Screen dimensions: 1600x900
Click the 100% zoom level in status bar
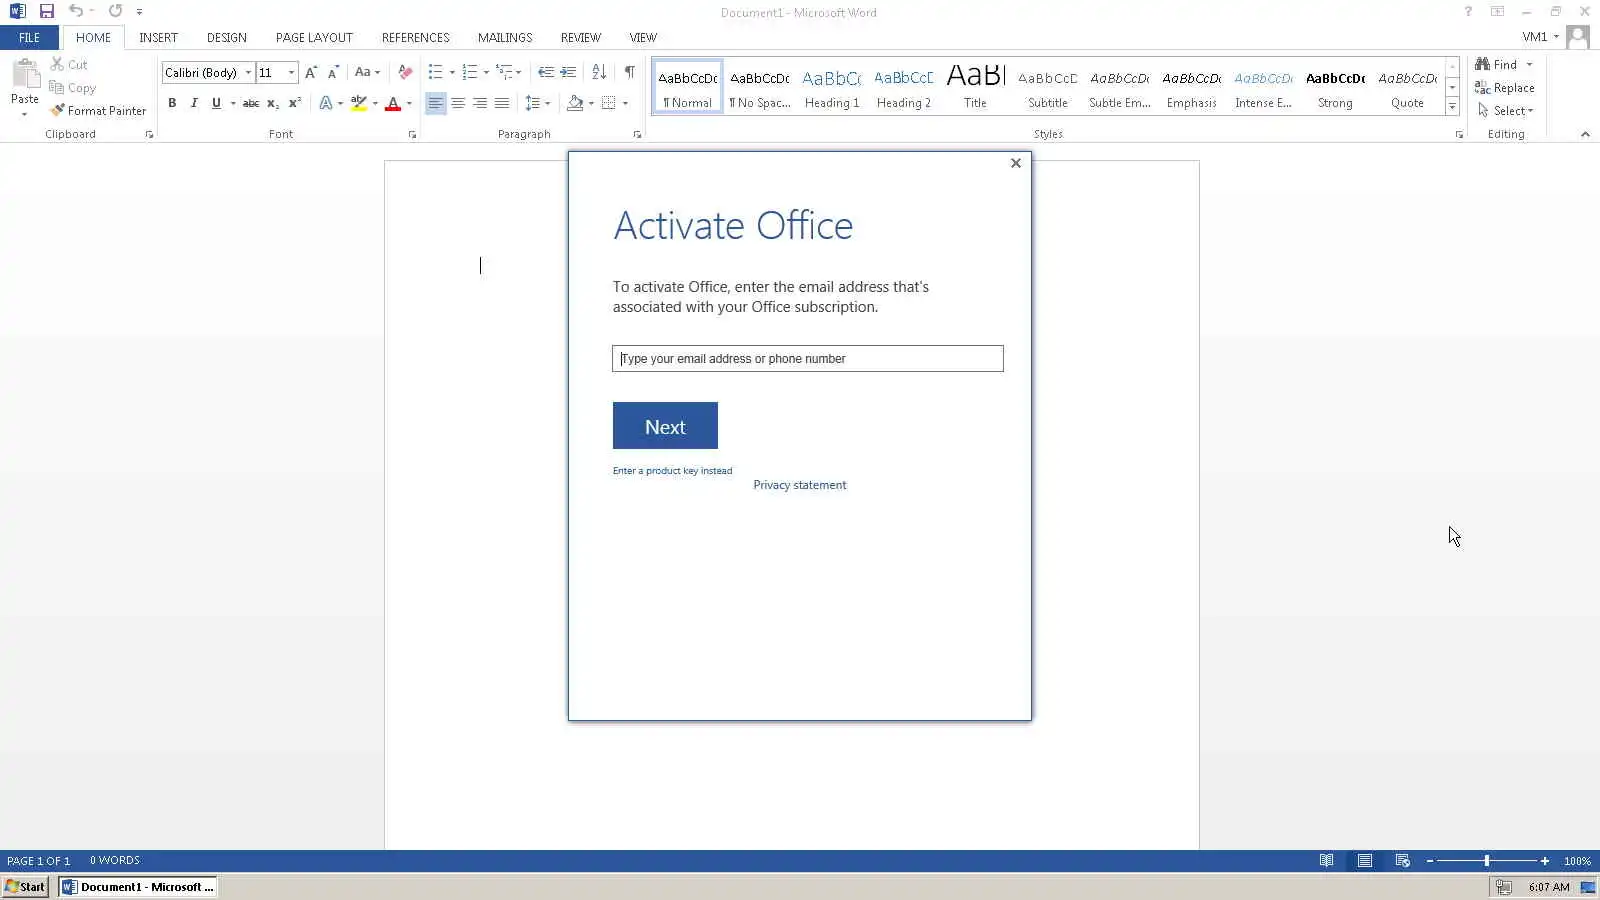pyautogui.click(x=1577, y=861)
